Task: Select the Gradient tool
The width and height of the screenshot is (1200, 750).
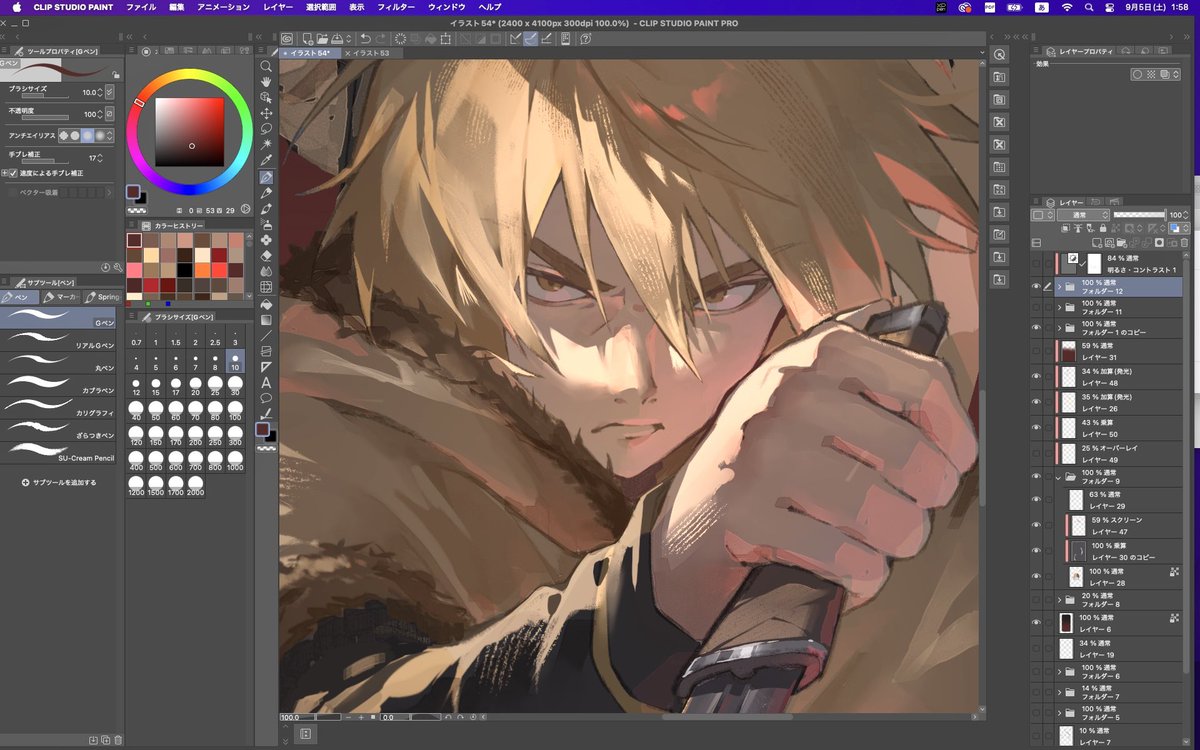Action: [x=267, y=320]
